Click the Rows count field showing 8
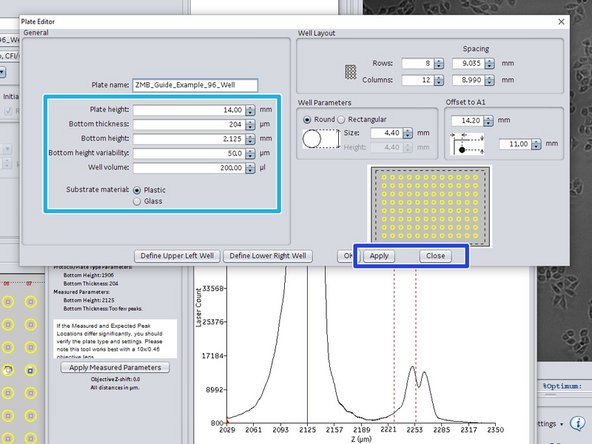 click(x=418, y=63)
